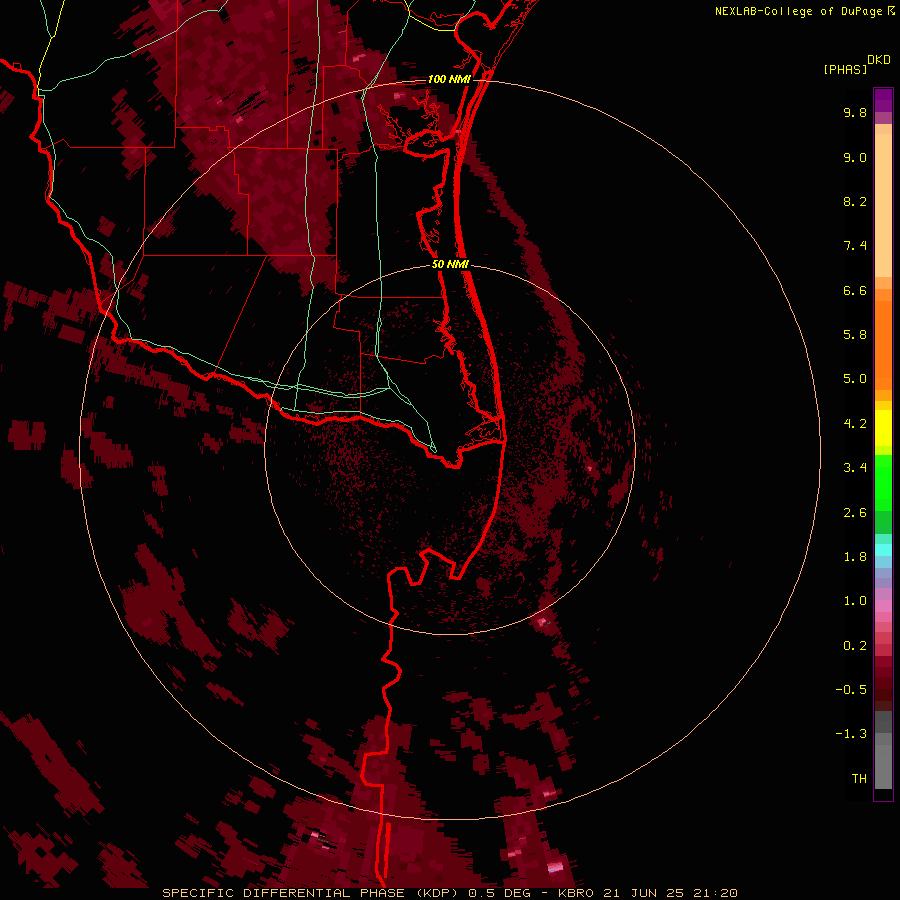The image size is (900, 900).
Task: Pick the cyan segment of the color bar
Action: coord(883,550)
